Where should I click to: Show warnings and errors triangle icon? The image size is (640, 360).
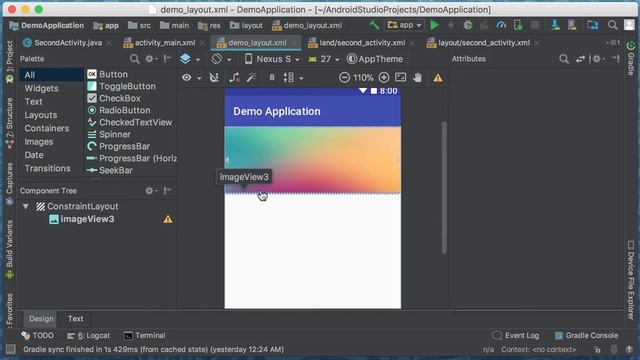coord(438,78)
